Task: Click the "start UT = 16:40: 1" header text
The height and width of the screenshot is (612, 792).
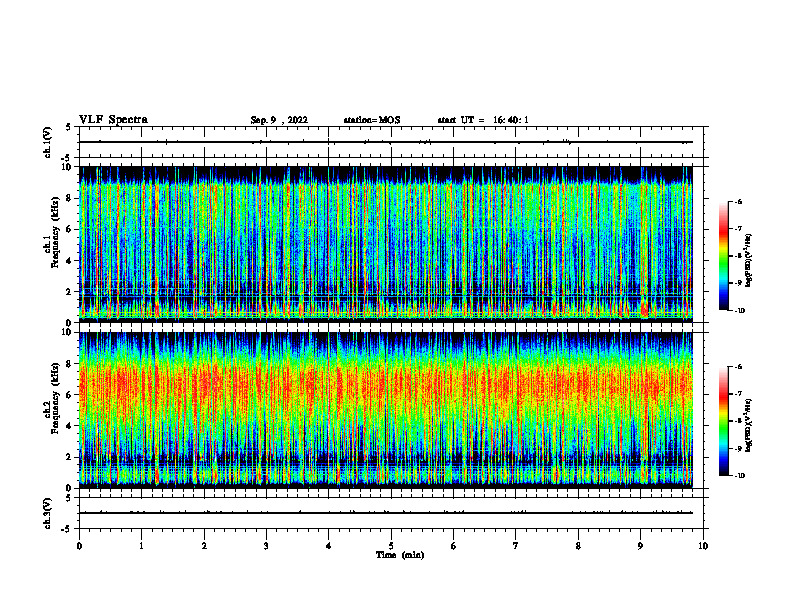Action: point(483,120)
